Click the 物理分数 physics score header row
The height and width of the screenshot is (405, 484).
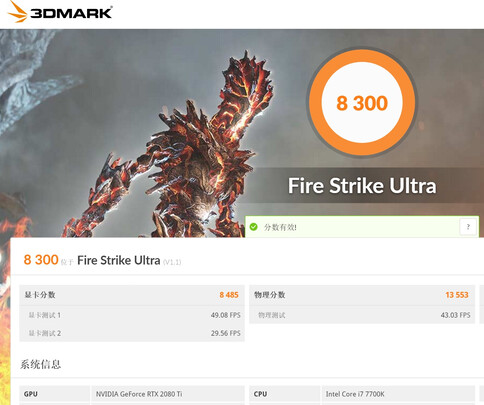click(362, 295)
